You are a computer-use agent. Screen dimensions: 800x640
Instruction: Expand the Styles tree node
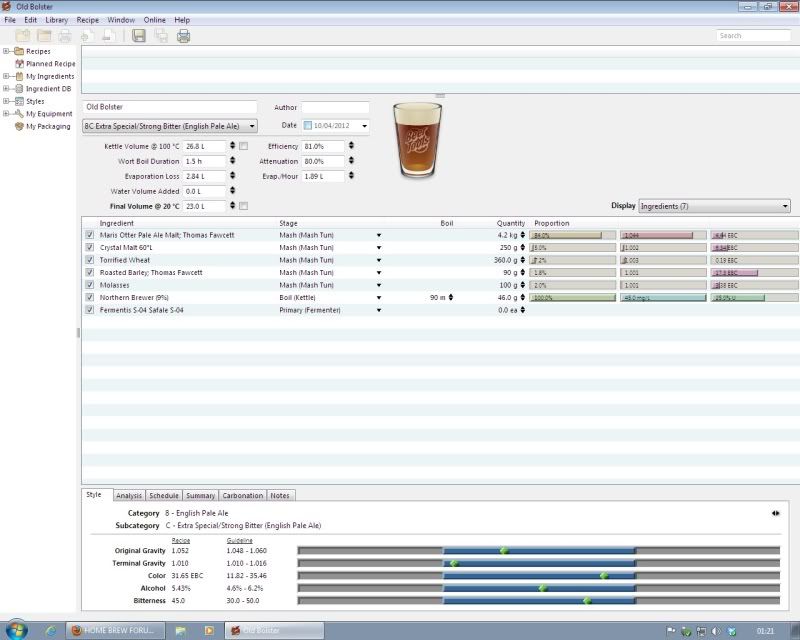click(6, 101)
